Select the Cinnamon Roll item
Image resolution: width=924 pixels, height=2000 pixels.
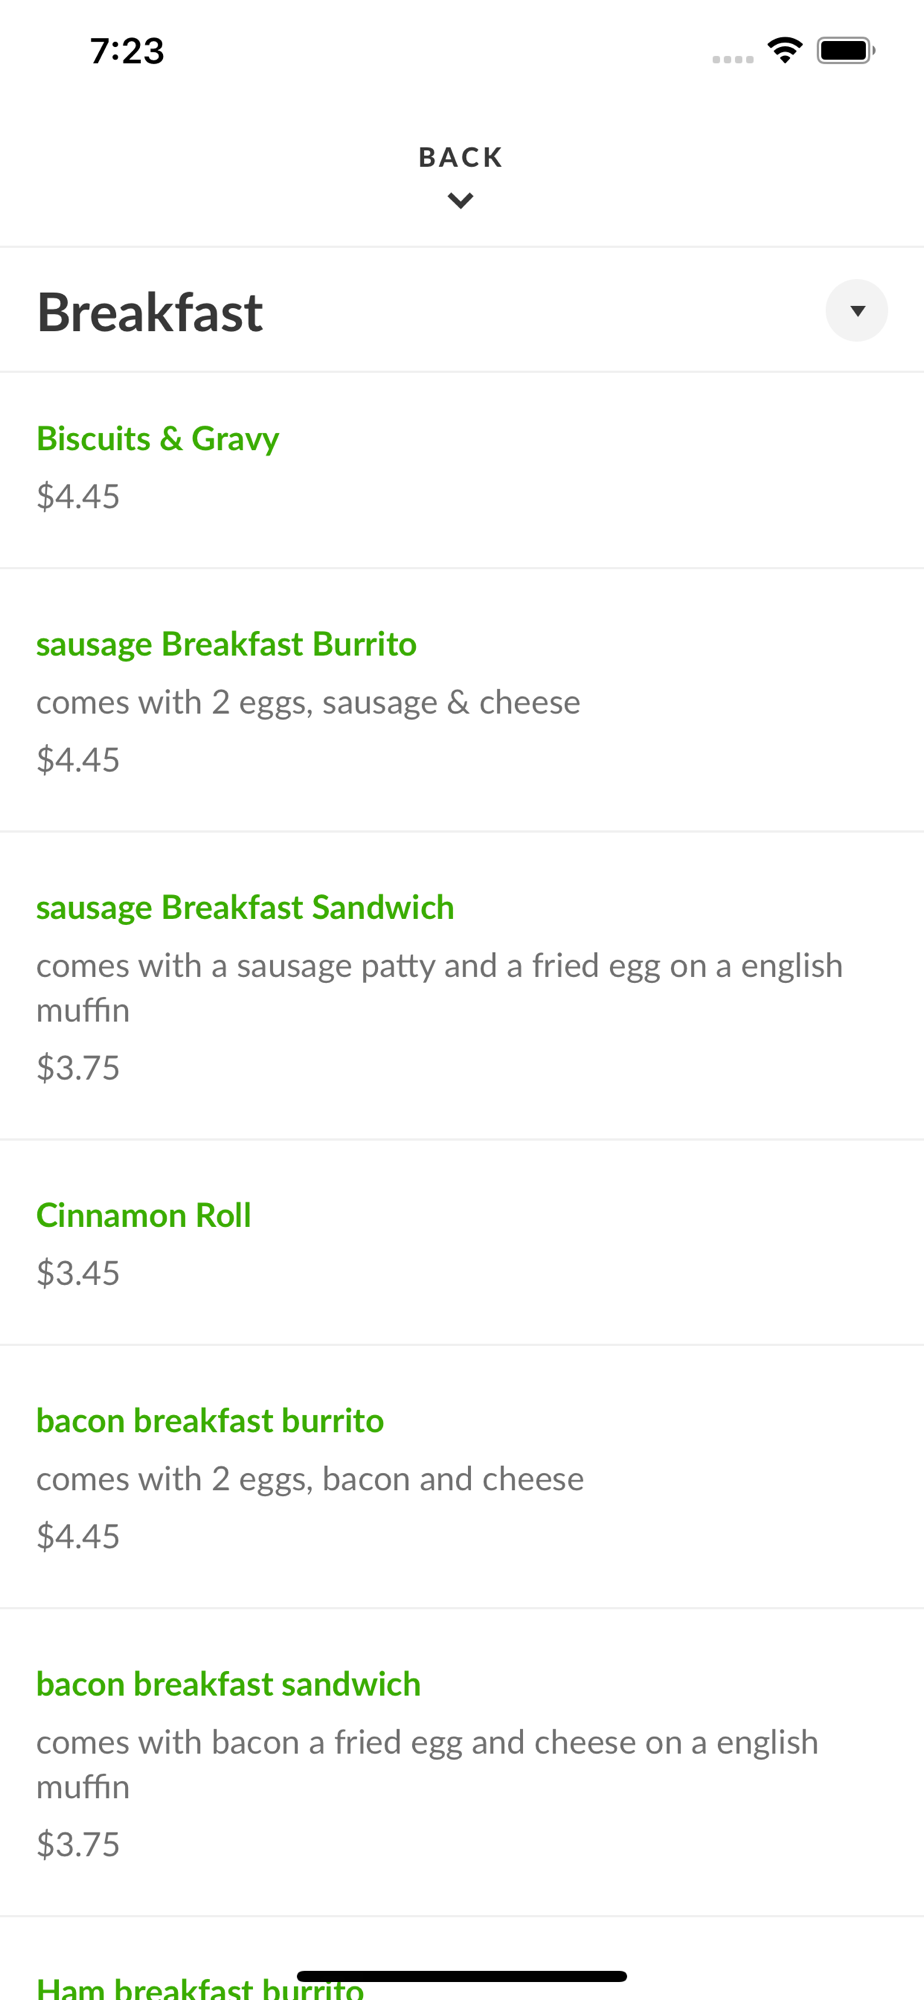coord(144,1216)
